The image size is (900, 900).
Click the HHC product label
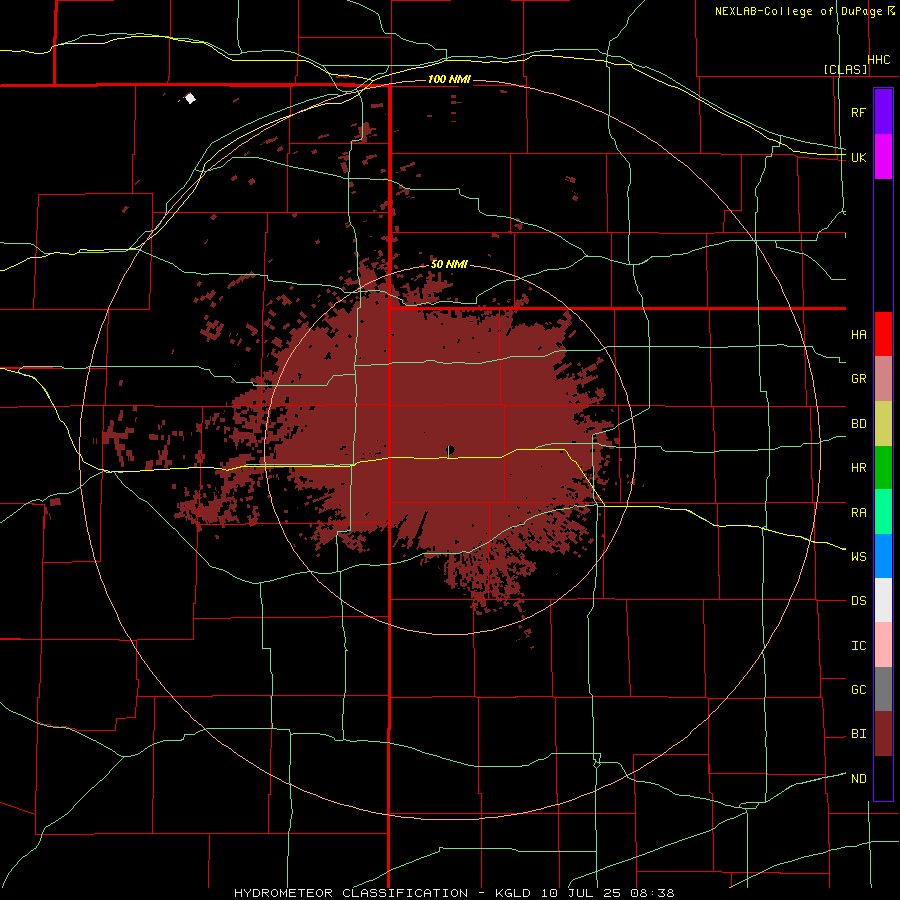[878, 60]
